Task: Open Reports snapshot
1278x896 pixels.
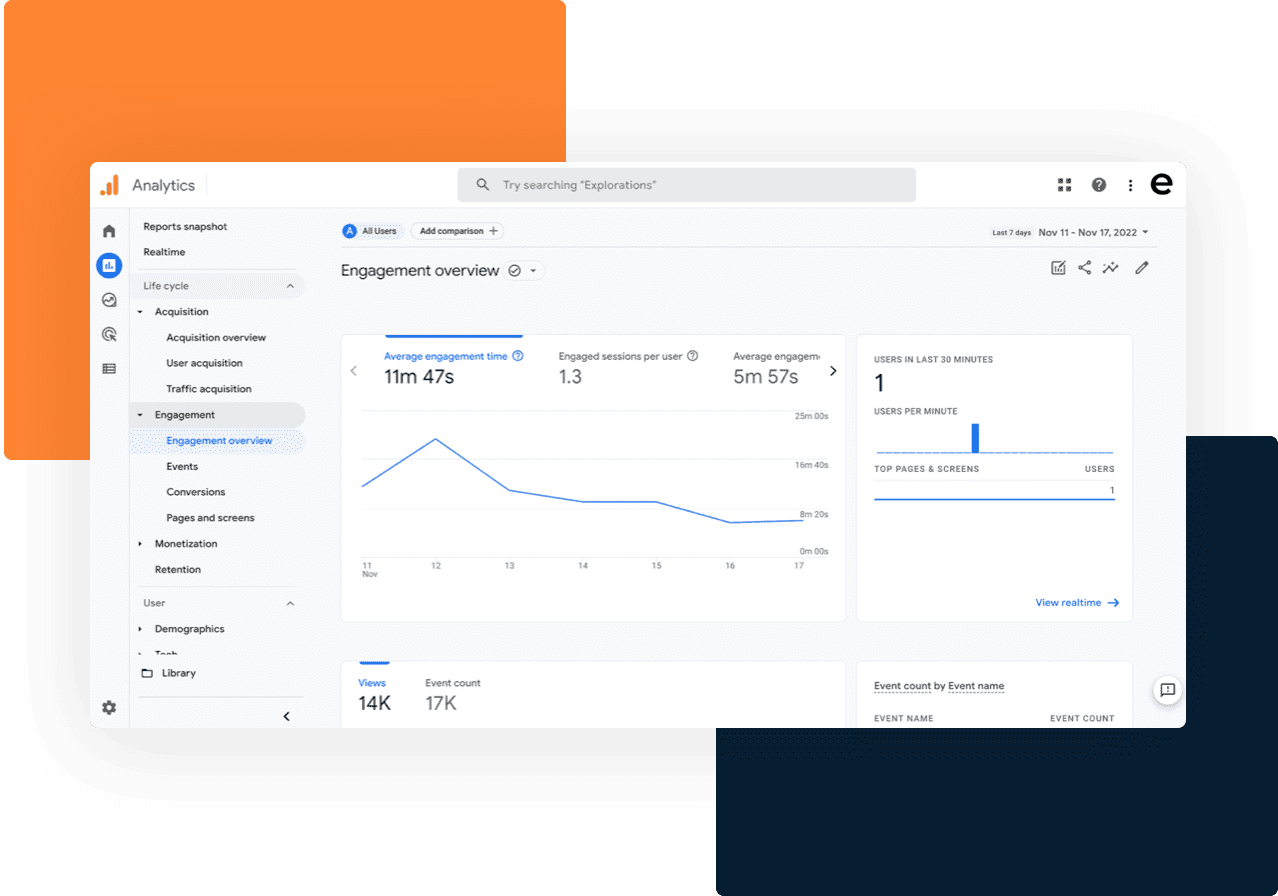Action: point(185,227)
